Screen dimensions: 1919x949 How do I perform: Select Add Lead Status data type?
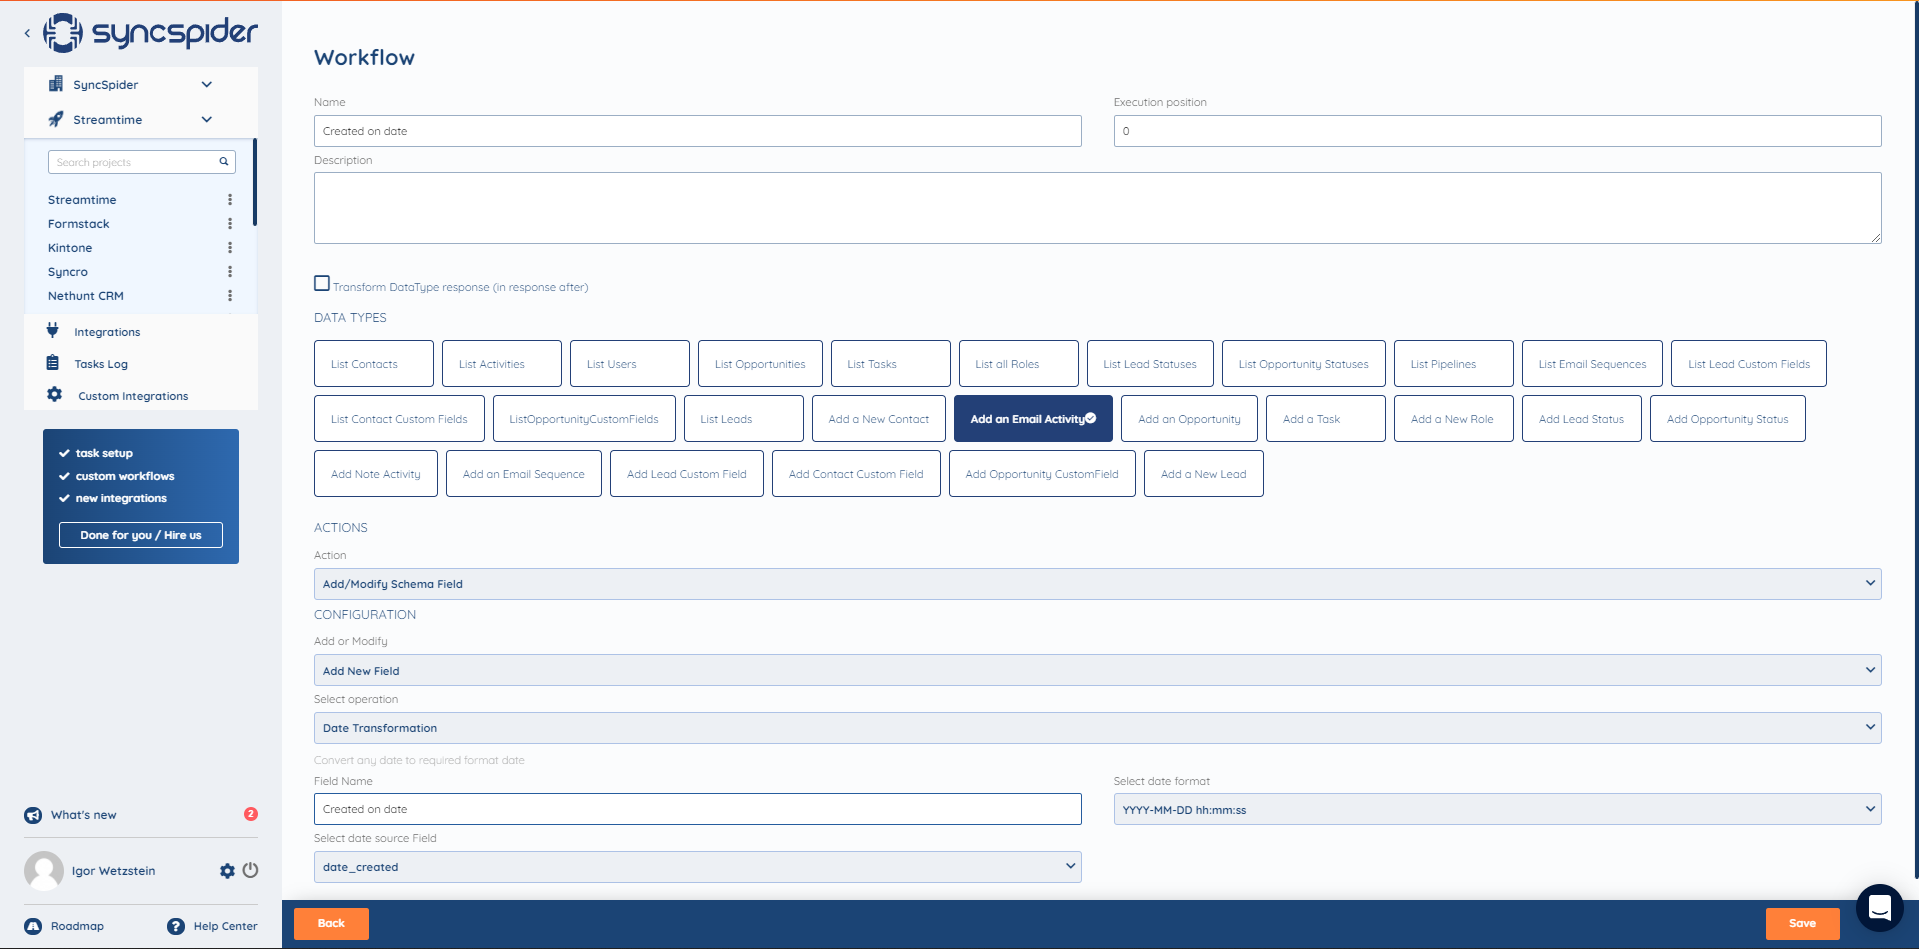coord(1581,419)
